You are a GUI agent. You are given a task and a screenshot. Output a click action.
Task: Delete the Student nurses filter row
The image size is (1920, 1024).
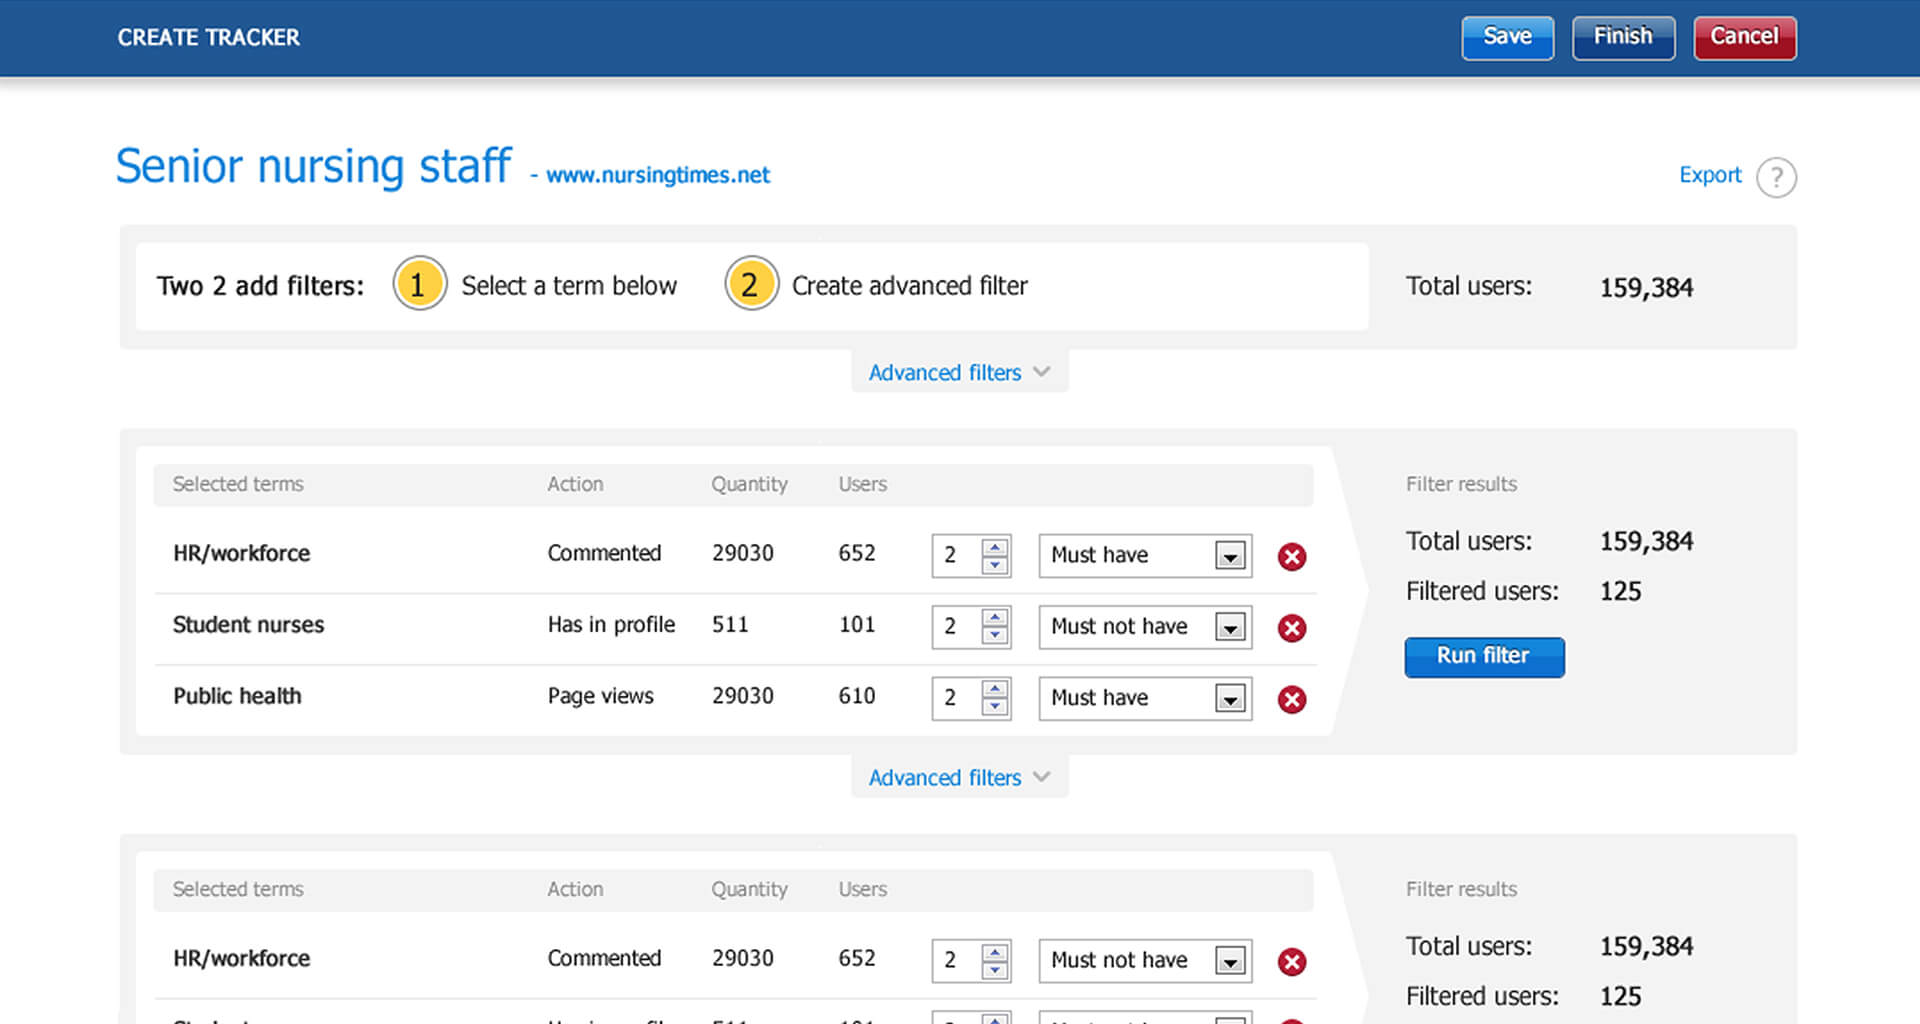point(1291,628)
